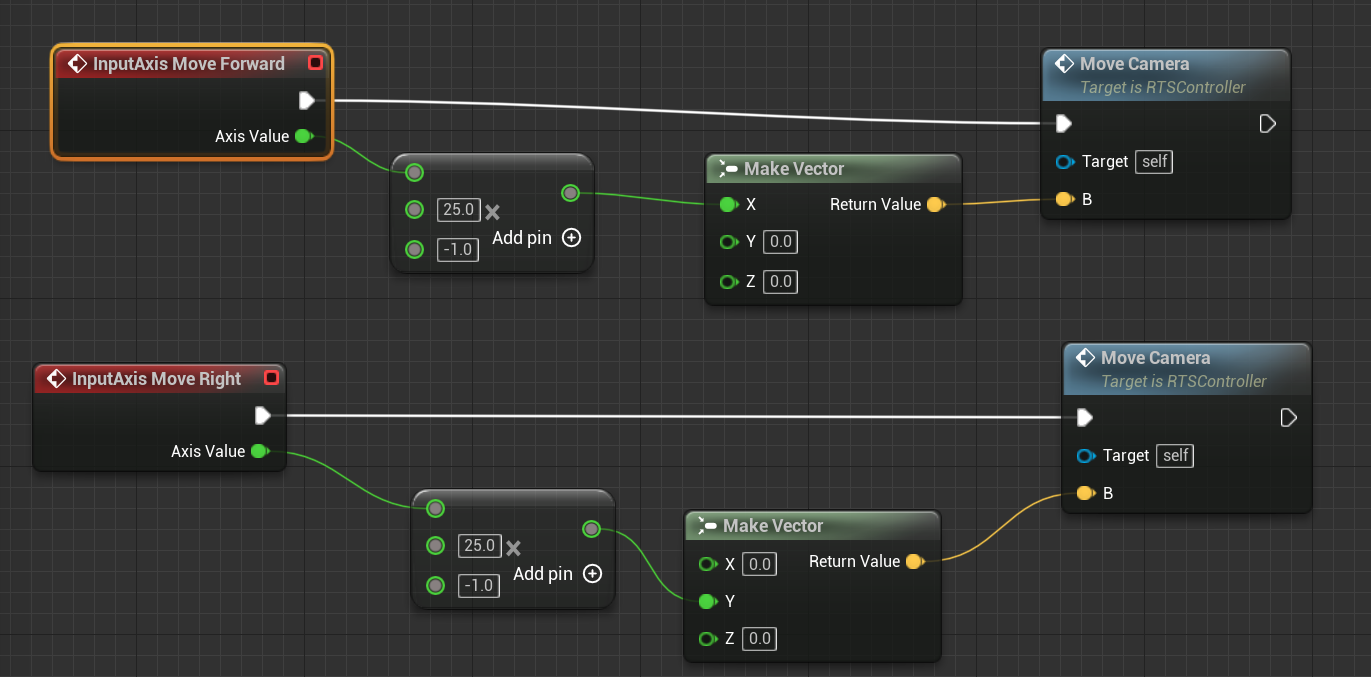Click the 25.0 field in the lower multiply node
This screenshot has width=1371, height=677.
pos(478,546)
